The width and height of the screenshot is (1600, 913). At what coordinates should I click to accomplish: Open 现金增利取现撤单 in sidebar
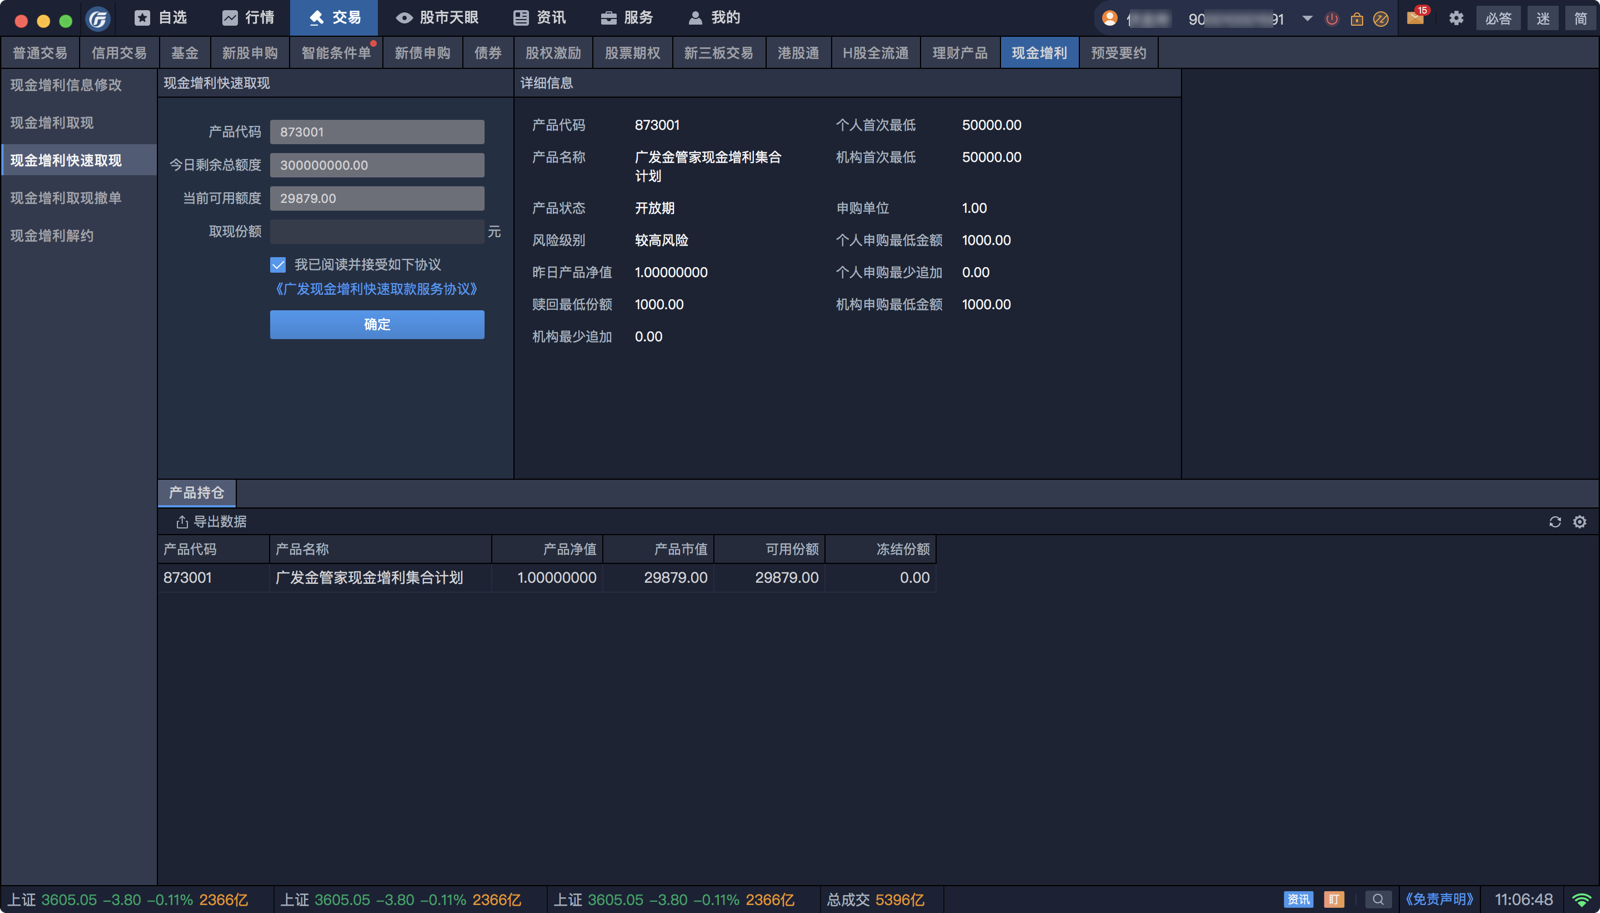78,198
